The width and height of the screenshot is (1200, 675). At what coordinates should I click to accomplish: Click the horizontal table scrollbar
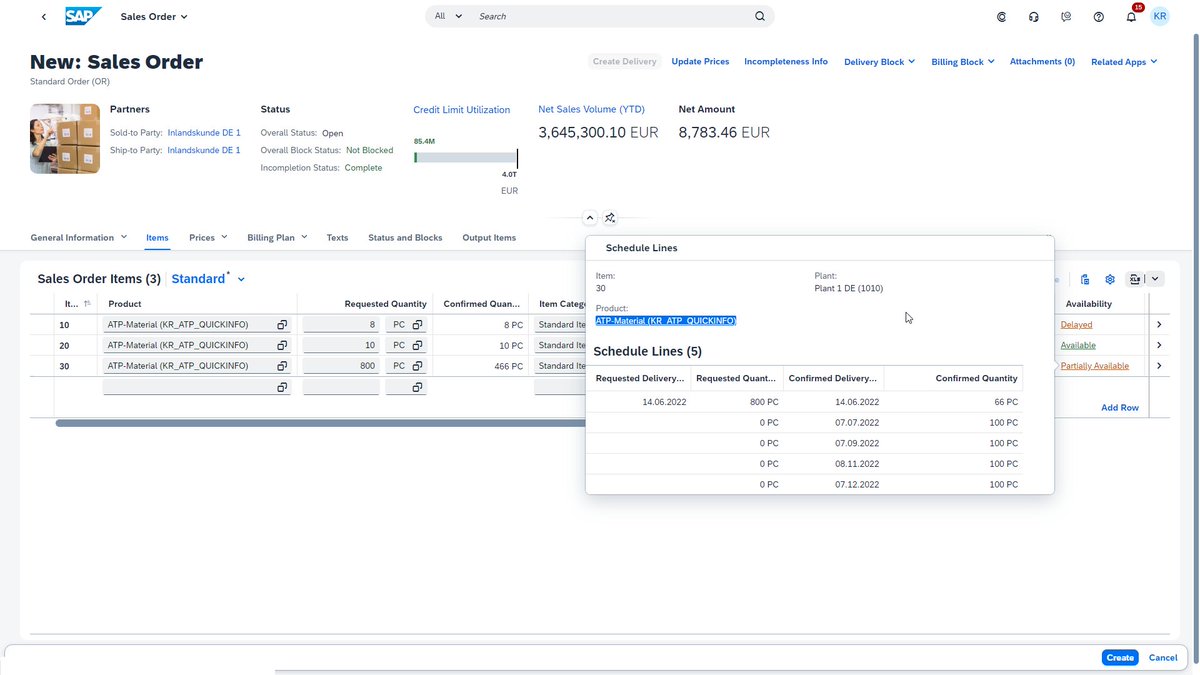pos(320,423)
